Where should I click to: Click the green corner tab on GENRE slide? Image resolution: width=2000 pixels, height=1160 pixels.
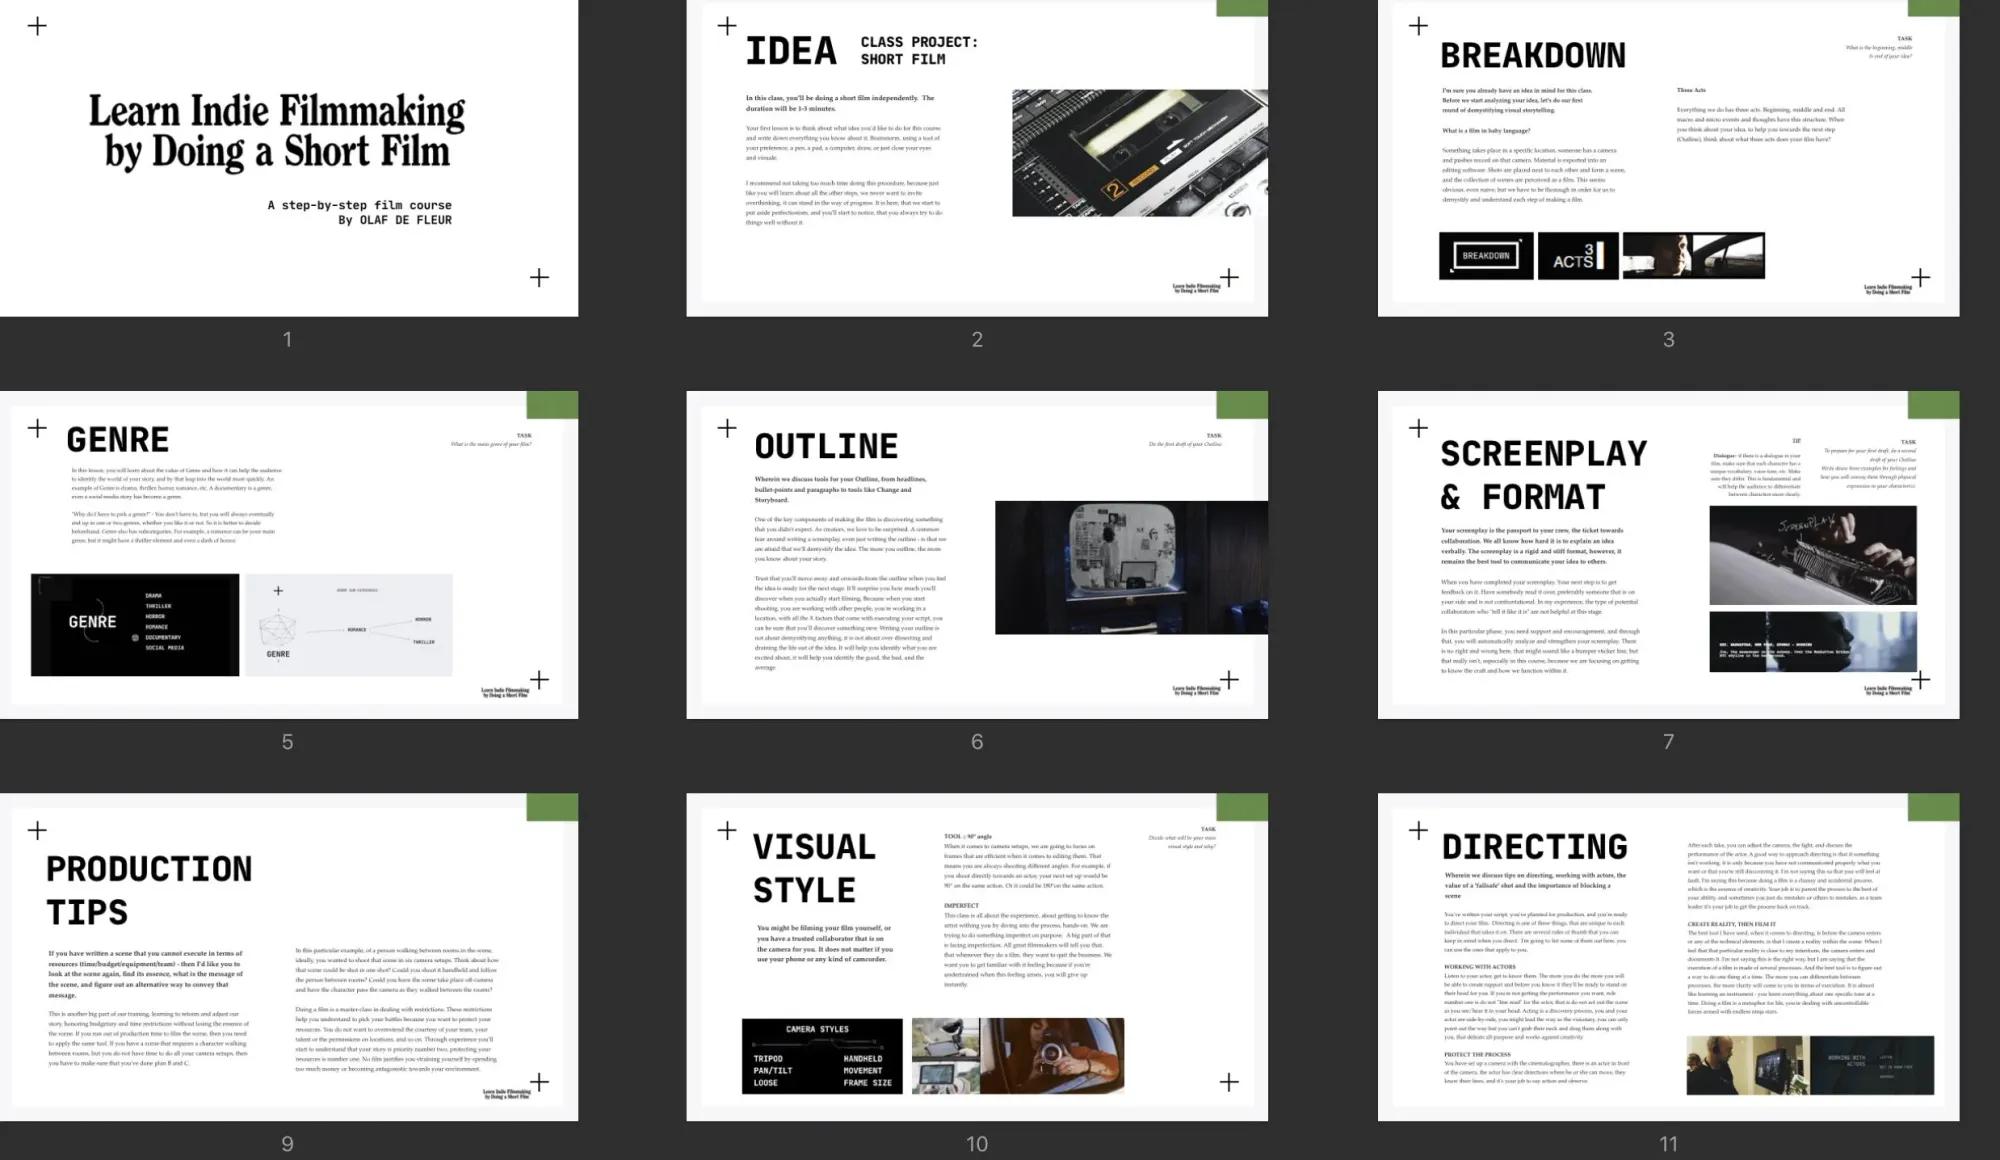point(552,405)
